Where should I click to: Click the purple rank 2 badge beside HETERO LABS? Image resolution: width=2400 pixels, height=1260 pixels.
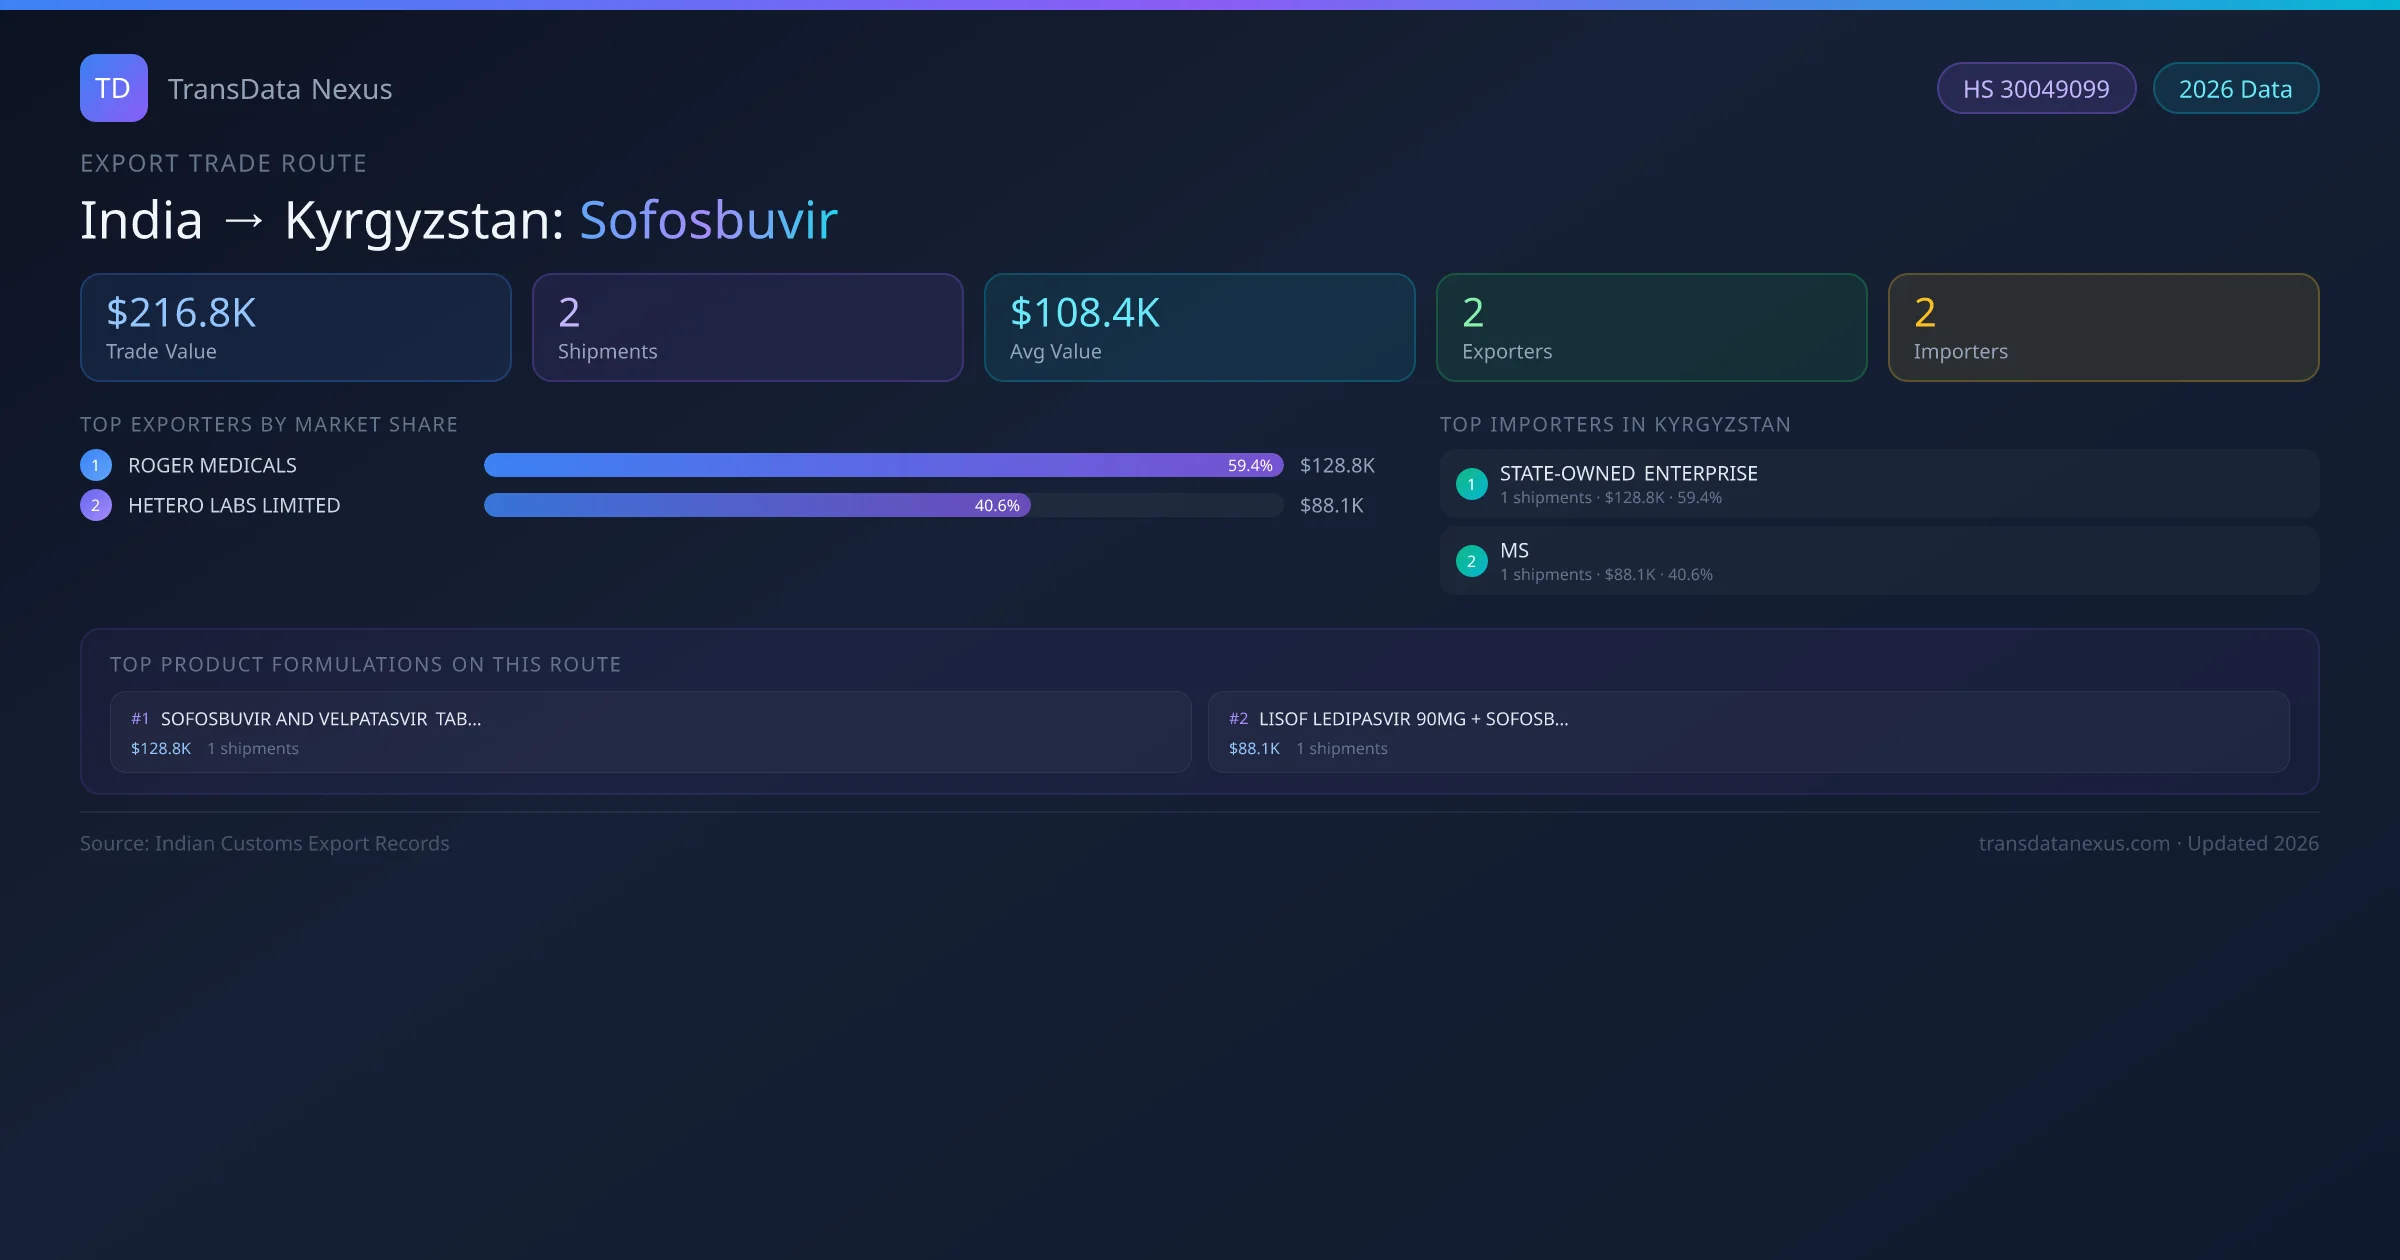96,505
